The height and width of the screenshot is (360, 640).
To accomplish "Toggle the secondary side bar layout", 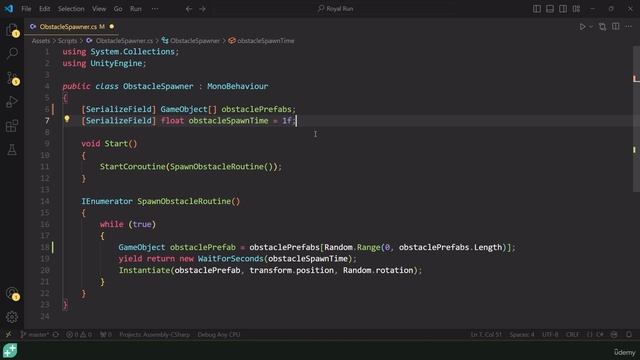I will 563,9.
